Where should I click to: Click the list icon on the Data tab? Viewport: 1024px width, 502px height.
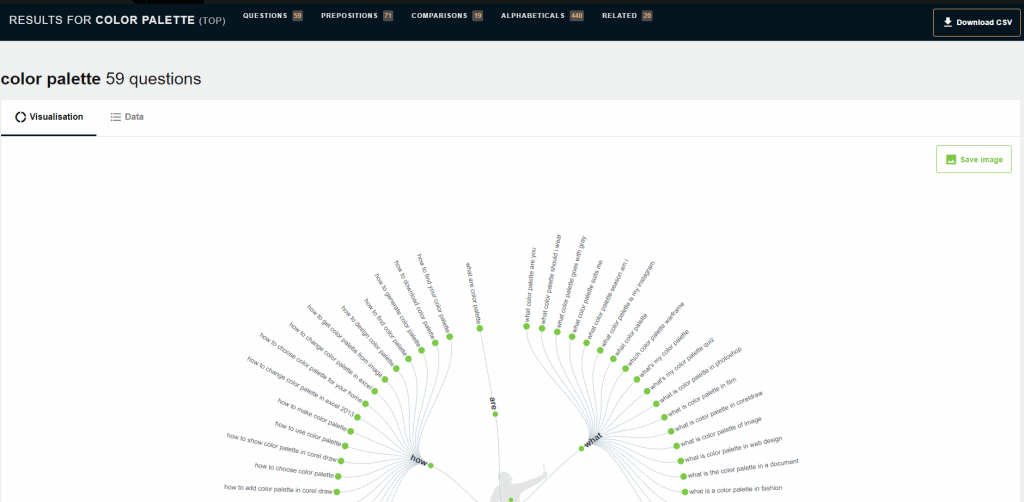(116, 118)
